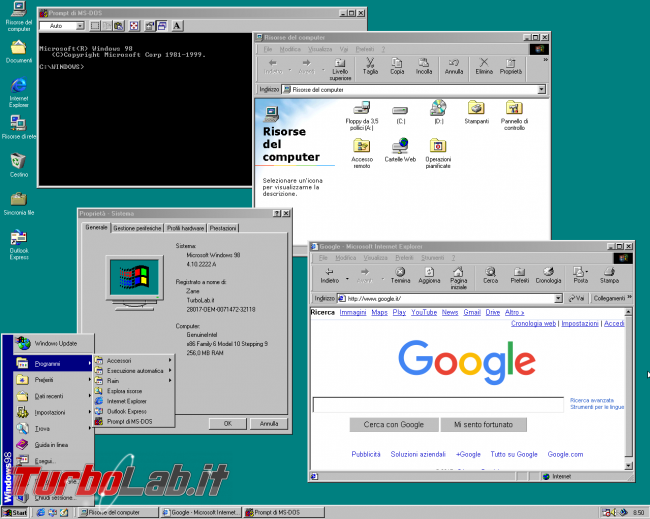Click the Google search input field

(438, 405)
